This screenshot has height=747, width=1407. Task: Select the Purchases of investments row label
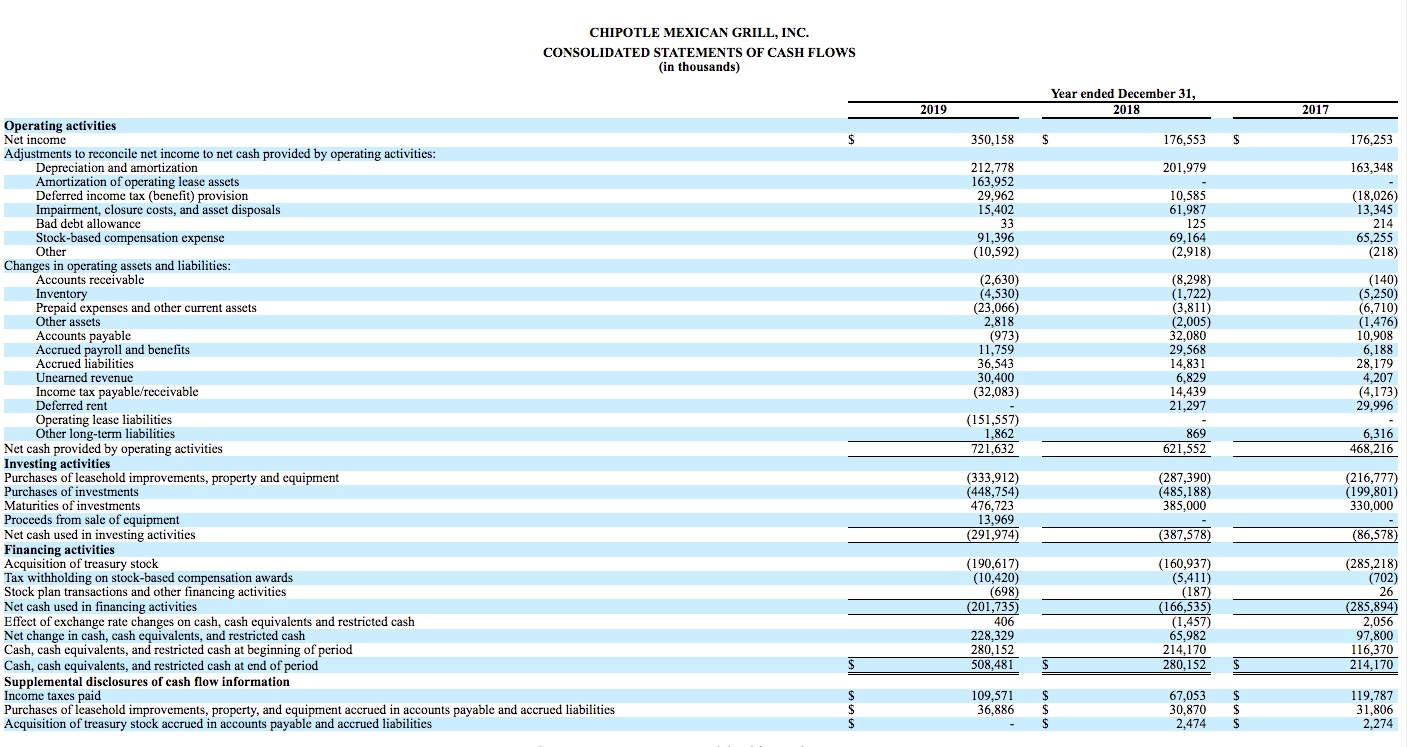(72, 491)
